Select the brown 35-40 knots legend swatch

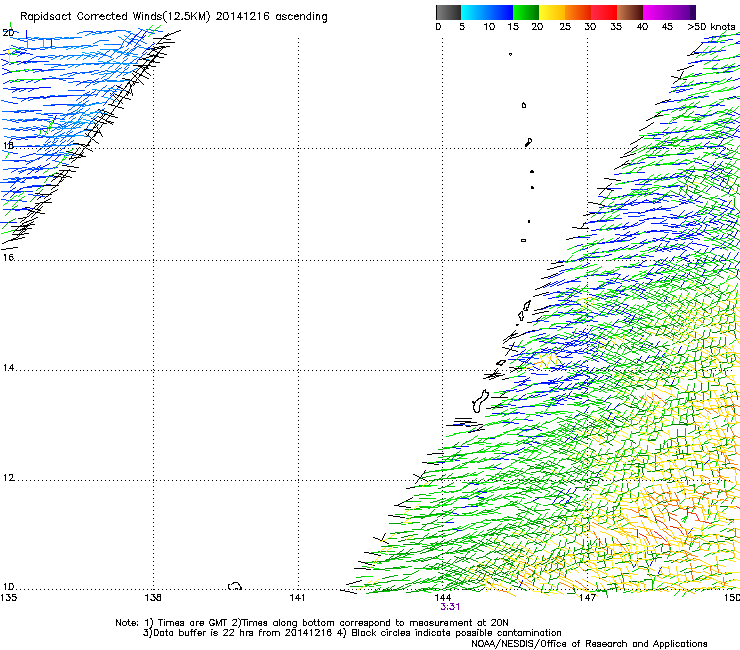tap(630, 12)
